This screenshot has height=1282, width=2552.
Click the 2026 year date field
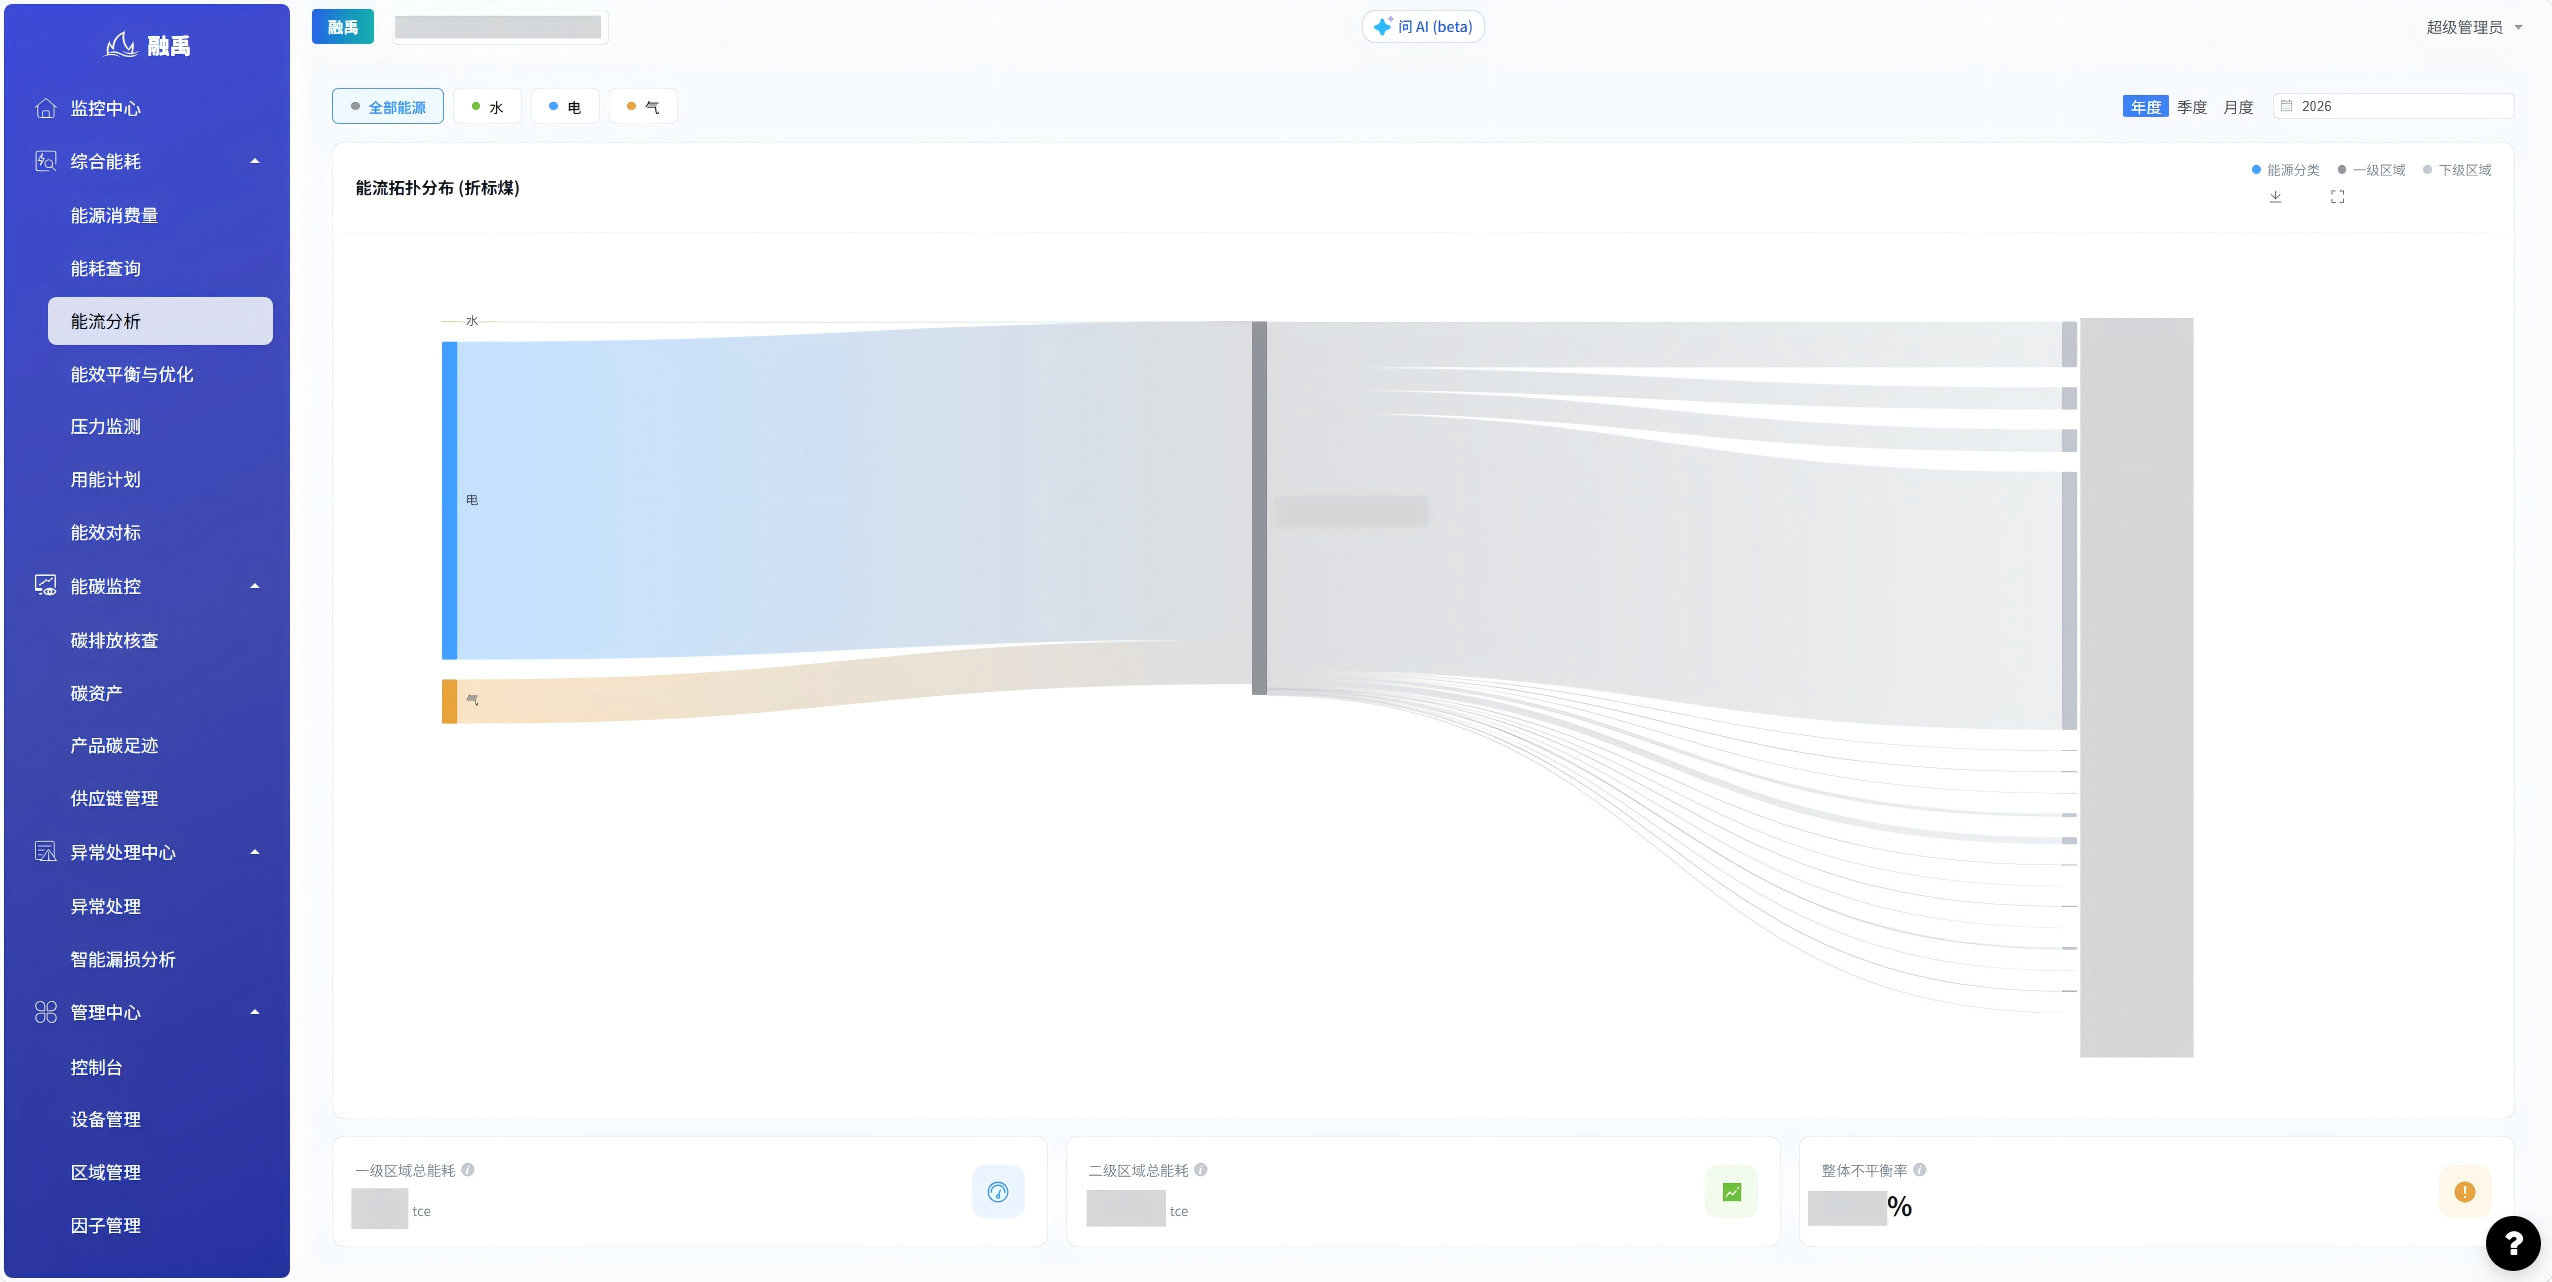coord(2393,106)
